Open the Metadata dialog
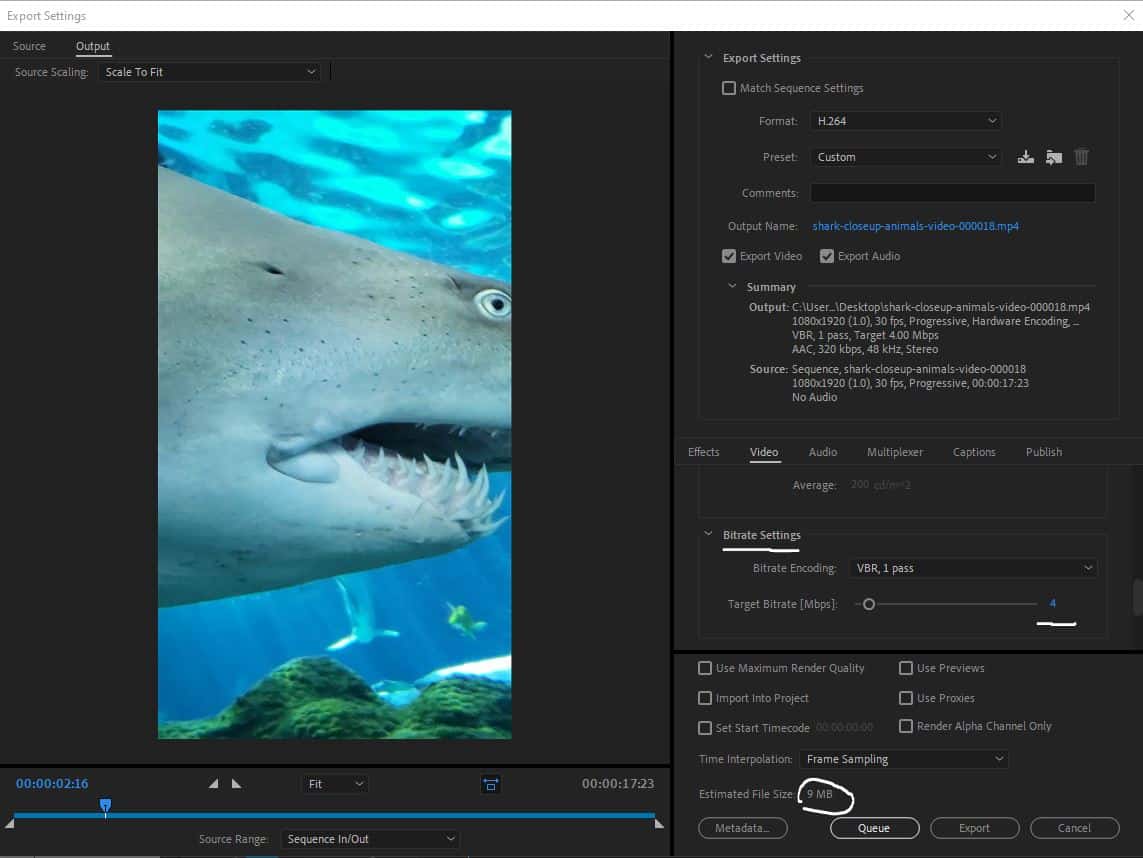1143x858 pixels. [743, 828]
